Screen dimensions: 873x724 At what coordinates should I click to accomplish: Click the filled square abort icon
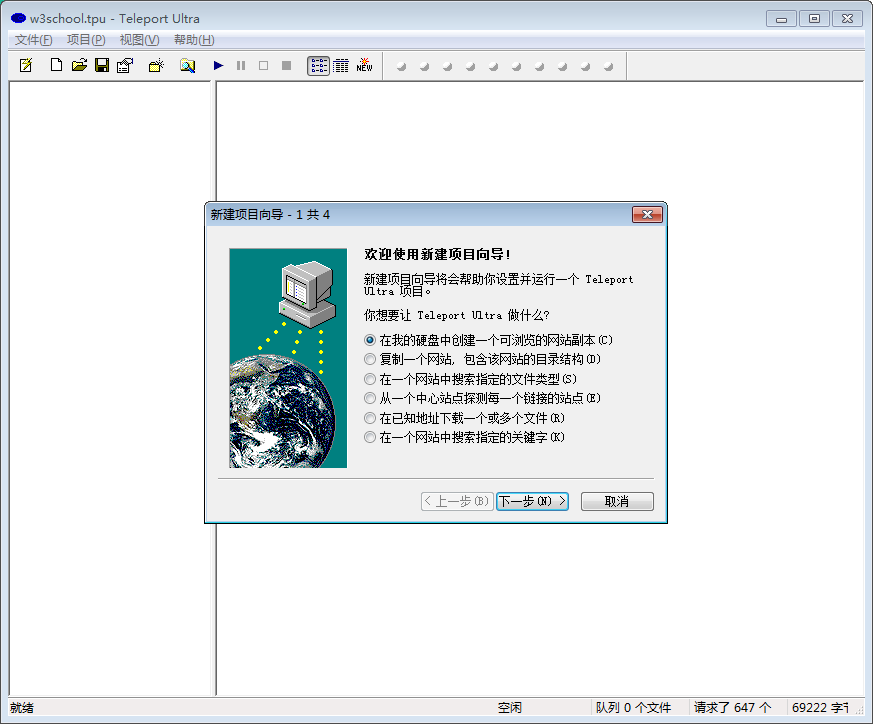pos(287,66)
